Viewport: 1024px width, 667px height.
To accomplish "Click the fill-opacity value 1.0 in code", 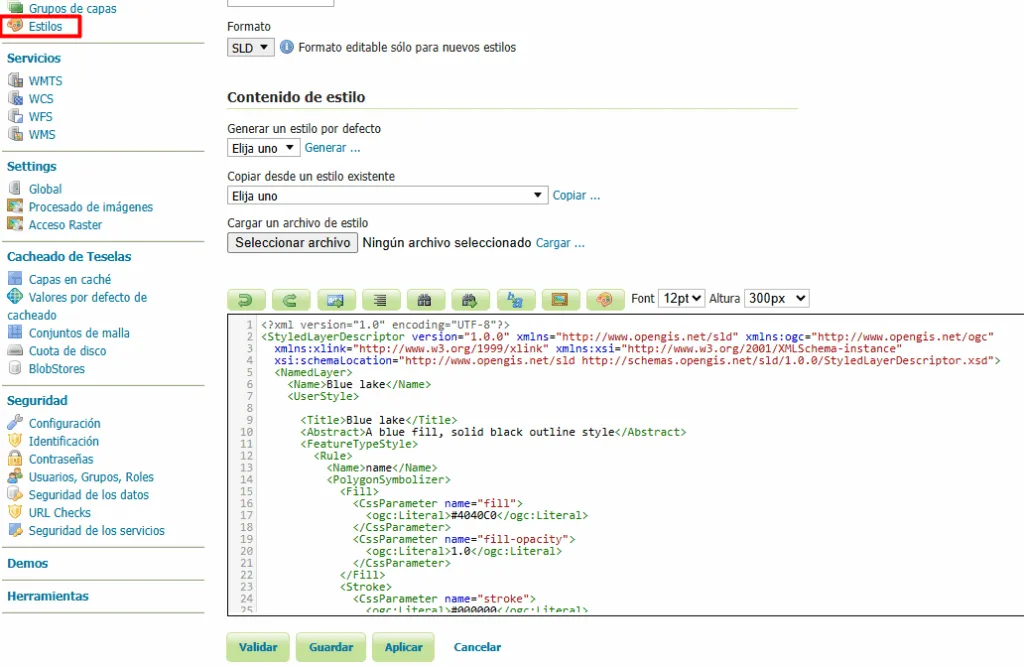I will click(x=461, y=551).
